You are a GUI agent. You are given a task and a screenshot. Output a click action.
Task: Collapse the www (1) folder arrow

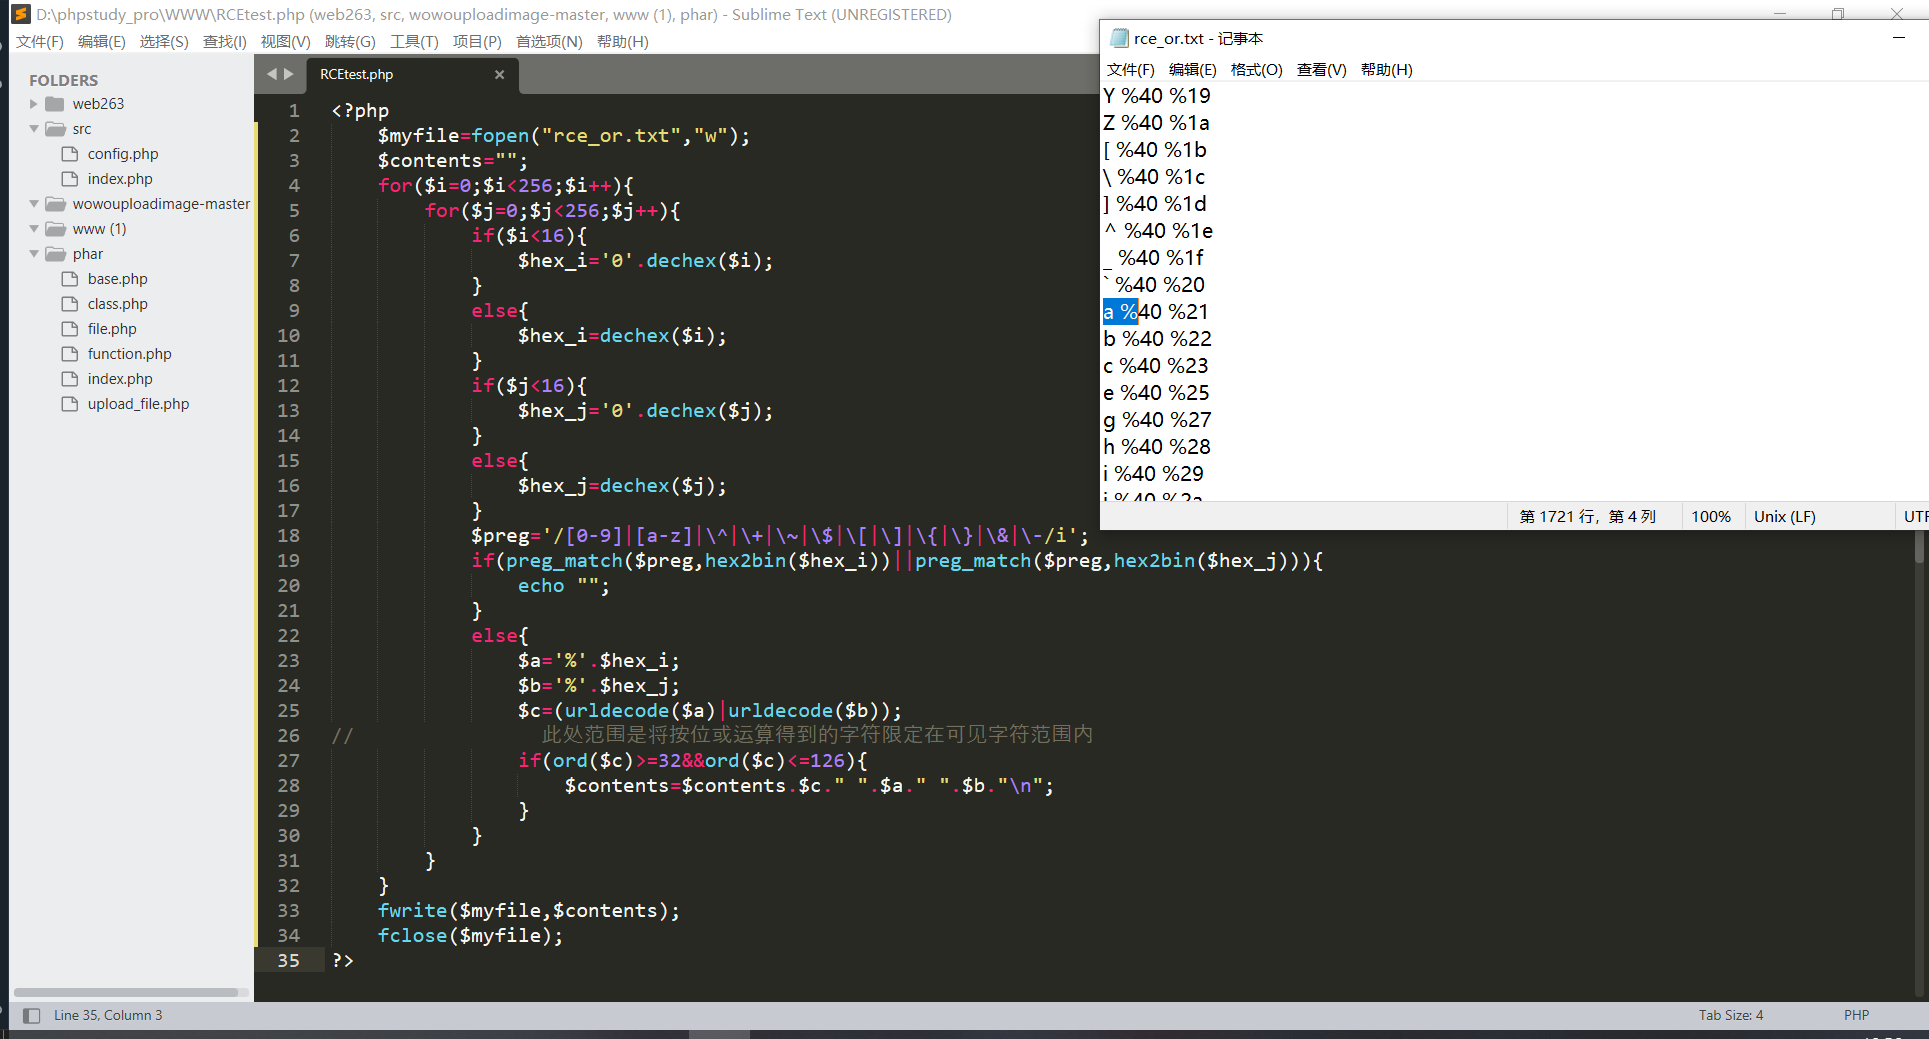click(x=34, y=229)
